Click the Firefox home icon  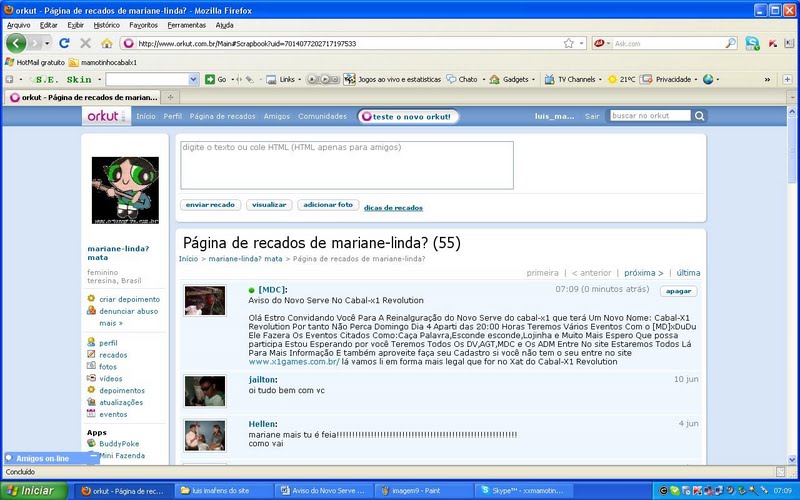106,43
